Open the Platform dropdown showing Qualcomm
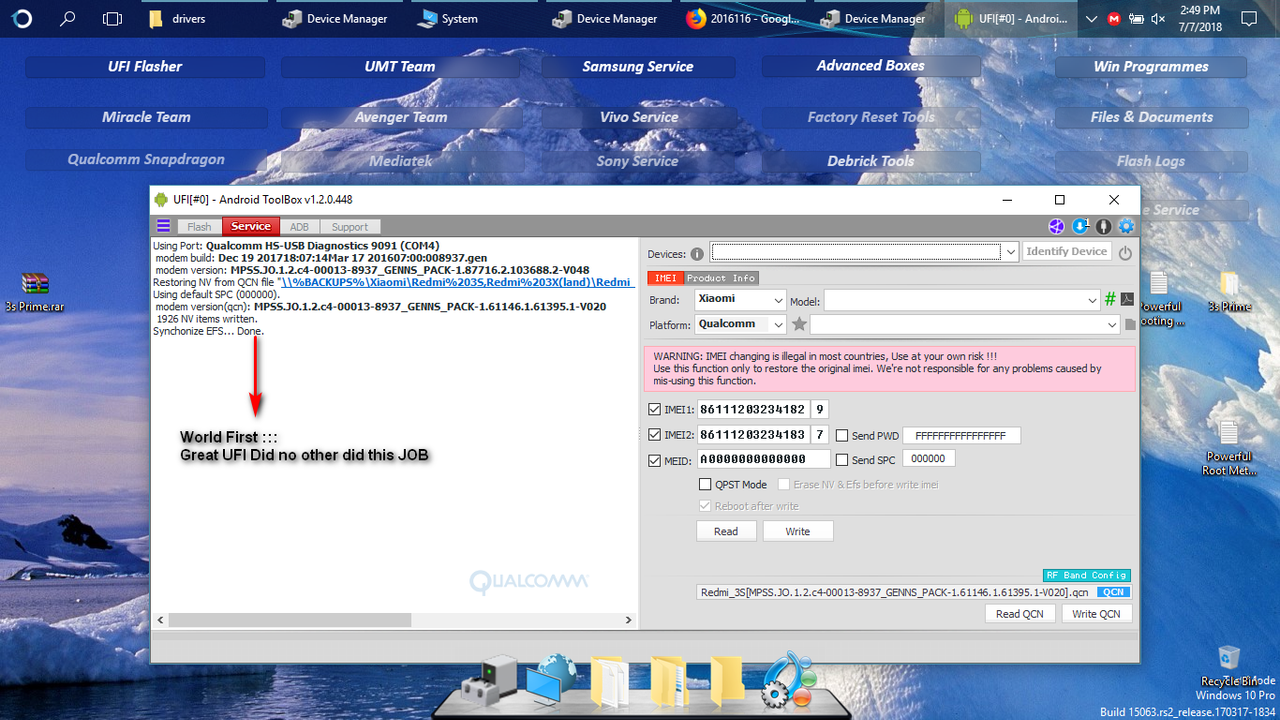This screenshot has height=720, width=1280. point(779,324)
